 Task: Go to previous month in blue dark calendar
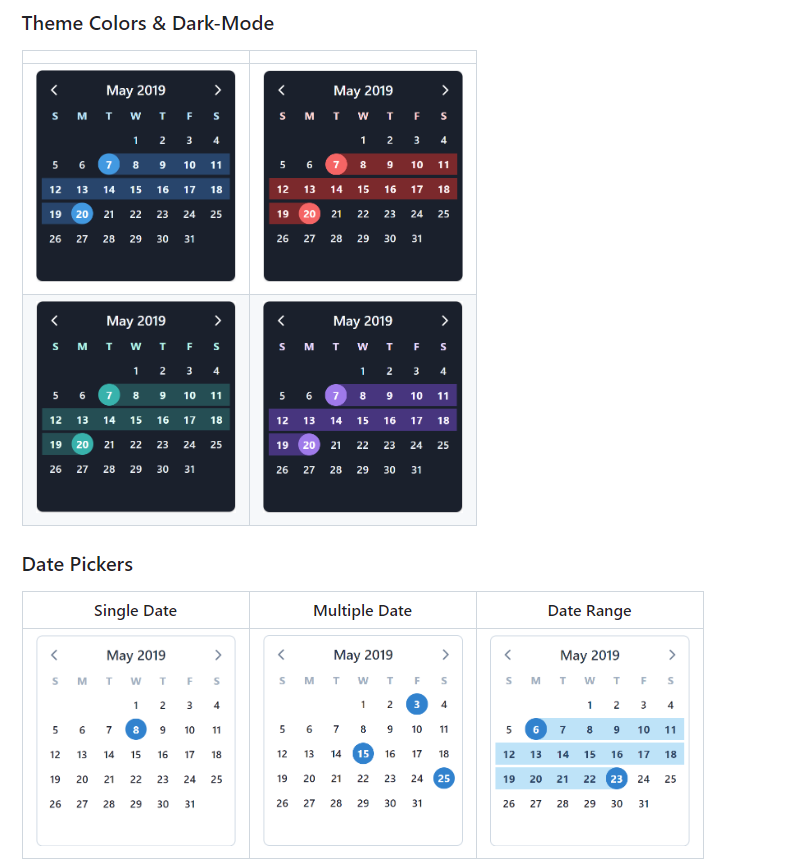[55, 90]
